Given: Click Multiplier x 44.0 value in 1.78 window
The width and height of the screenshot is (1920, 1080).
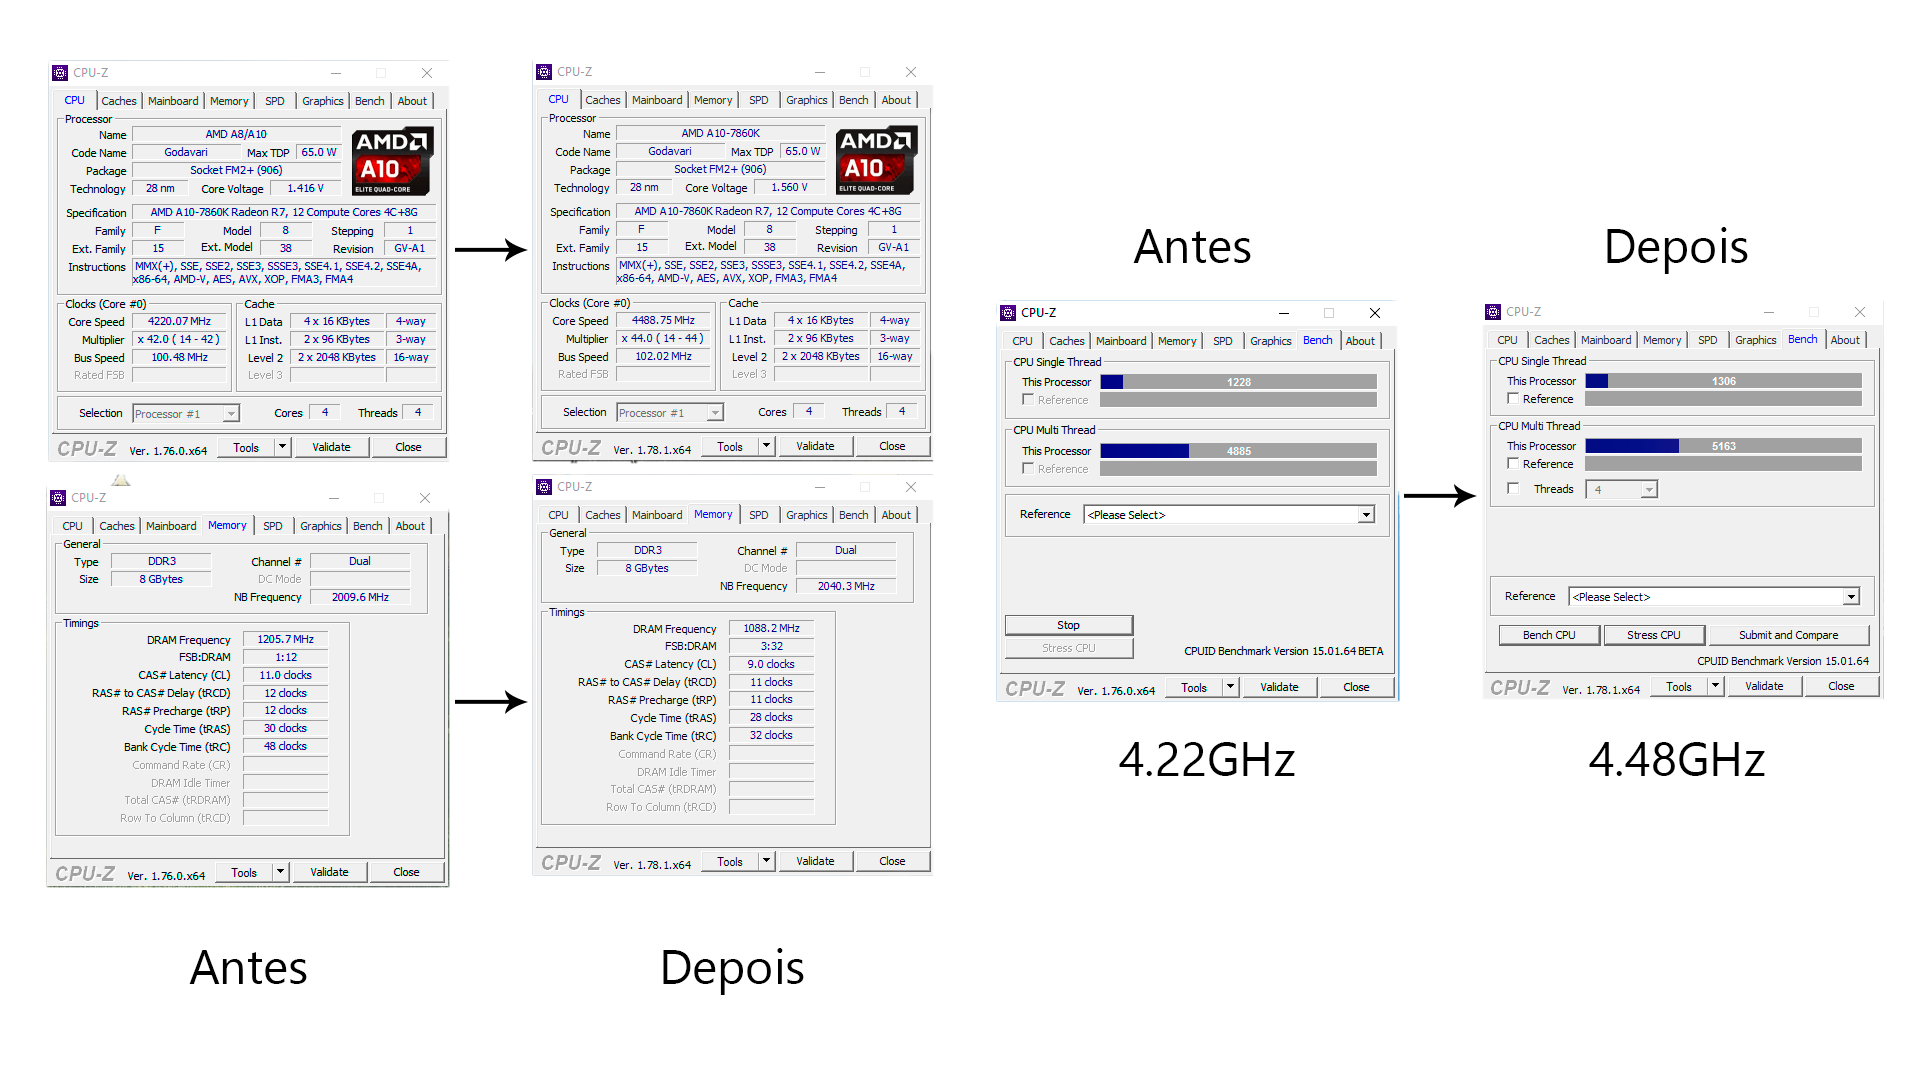Looking at the screenshot, I should tap(664, 338).
